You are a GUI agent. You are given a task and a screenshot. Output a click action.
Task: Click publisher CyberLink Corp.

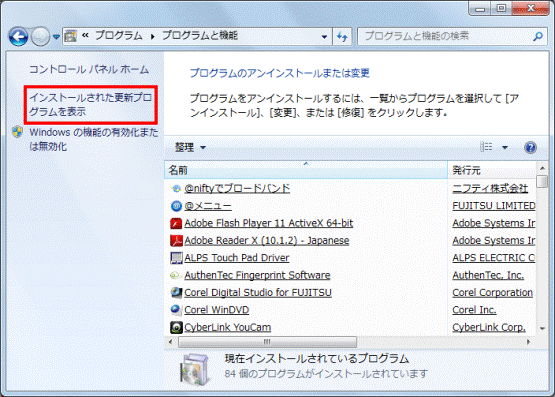click(x=489, y=327)
